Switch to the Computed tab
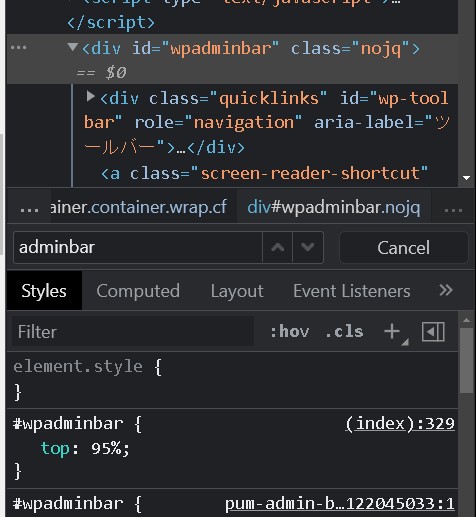Screen dimensions: 476x517 [x=138, y=291]
